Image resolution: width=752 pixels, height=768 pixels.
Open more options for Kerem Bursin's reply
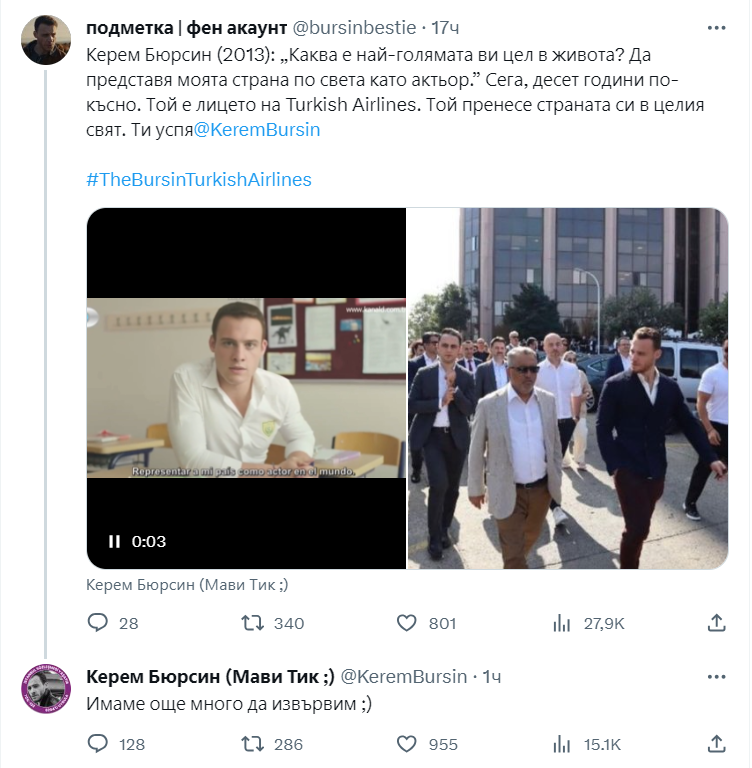tap(716, 677)
